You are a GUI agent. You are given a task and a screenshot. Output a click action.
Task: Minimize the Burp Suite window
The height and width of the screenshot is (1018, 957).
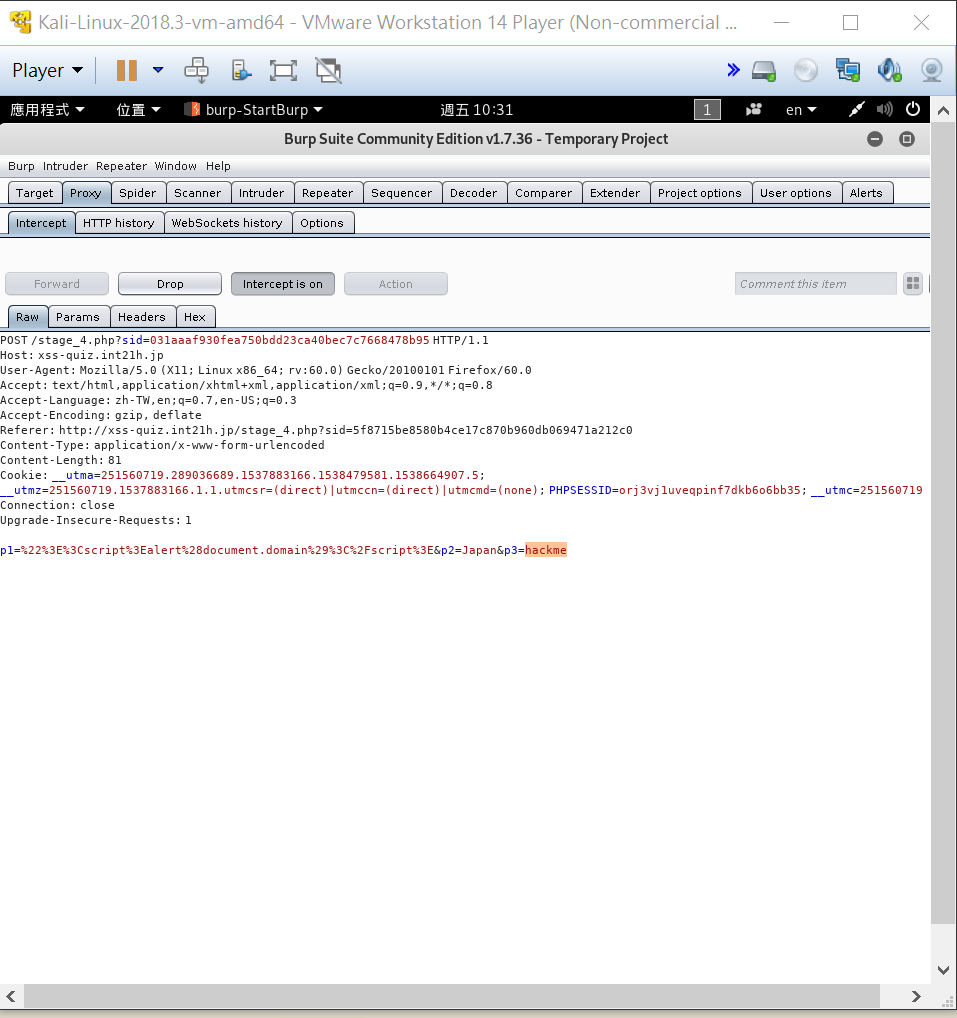click(875, 139)
